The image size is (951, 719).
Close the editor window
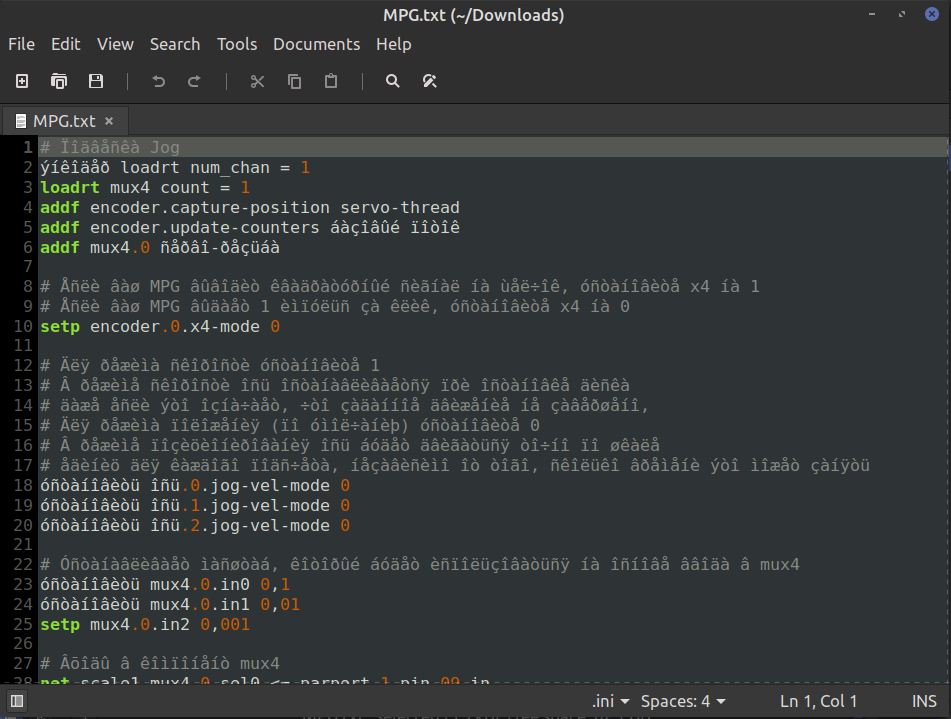[x=932, y=13]
